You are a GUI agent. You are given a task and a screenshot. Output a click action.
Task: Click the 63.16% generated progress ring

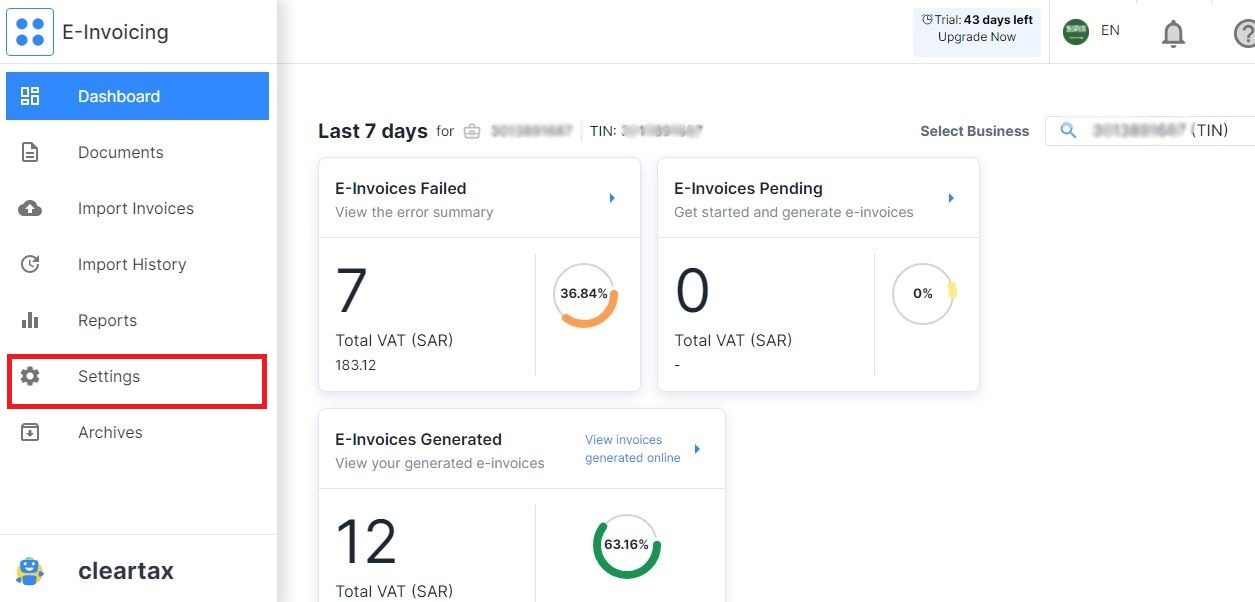click(x=626, y=545)
